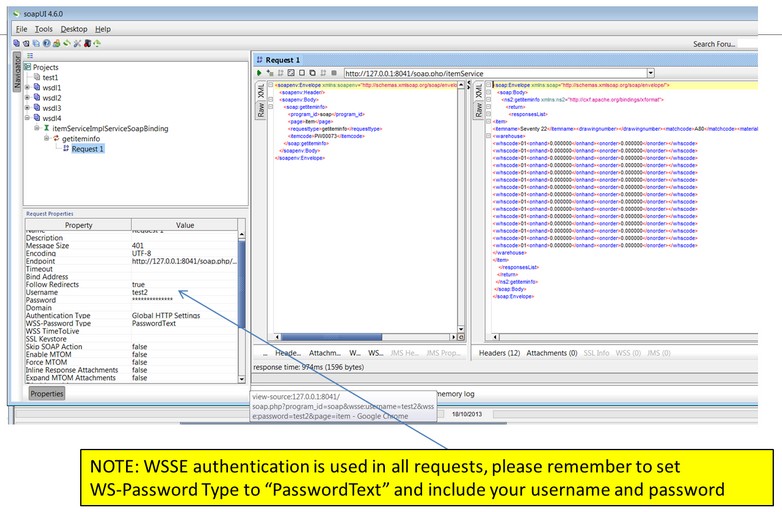Image resolution: width=782 pixels, height=512 pixels.
Task: Click the green Submit request play icon
Action: (x=260, y=73)
